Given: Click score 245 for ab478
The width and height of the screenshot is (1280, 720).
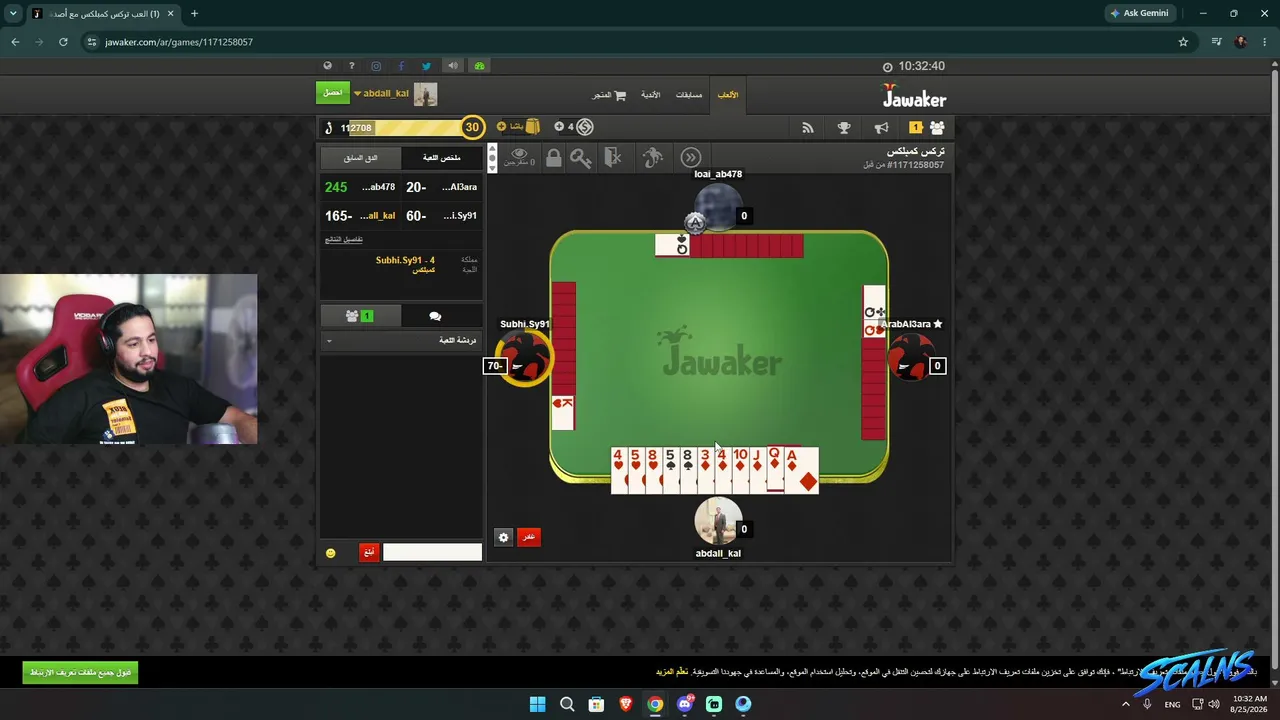Looking at the screenshot, I should [336, 187].
